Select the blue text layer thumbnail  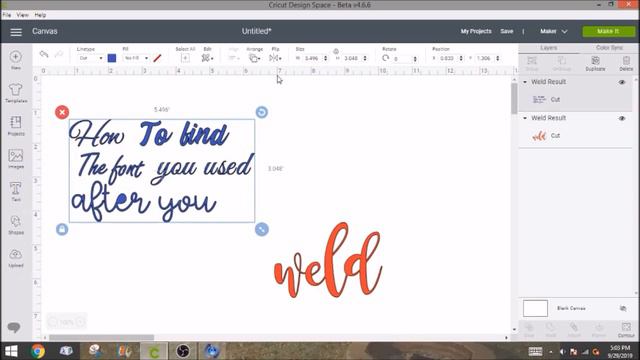(539, 100)
